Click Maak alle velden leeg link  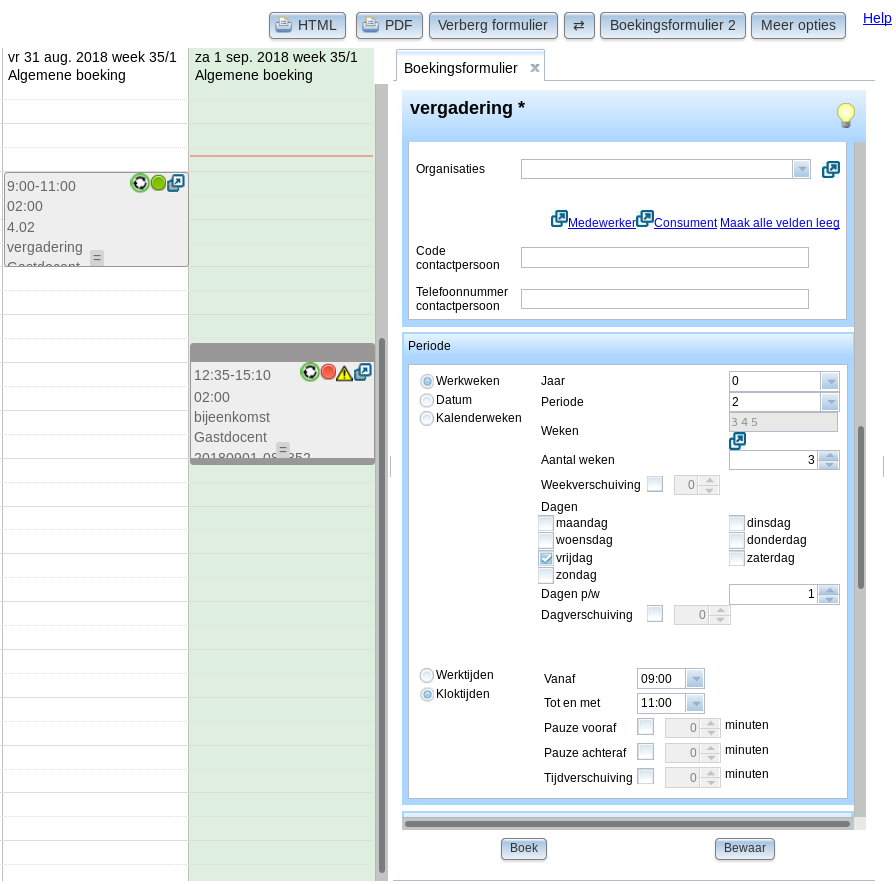pos(779,223)
